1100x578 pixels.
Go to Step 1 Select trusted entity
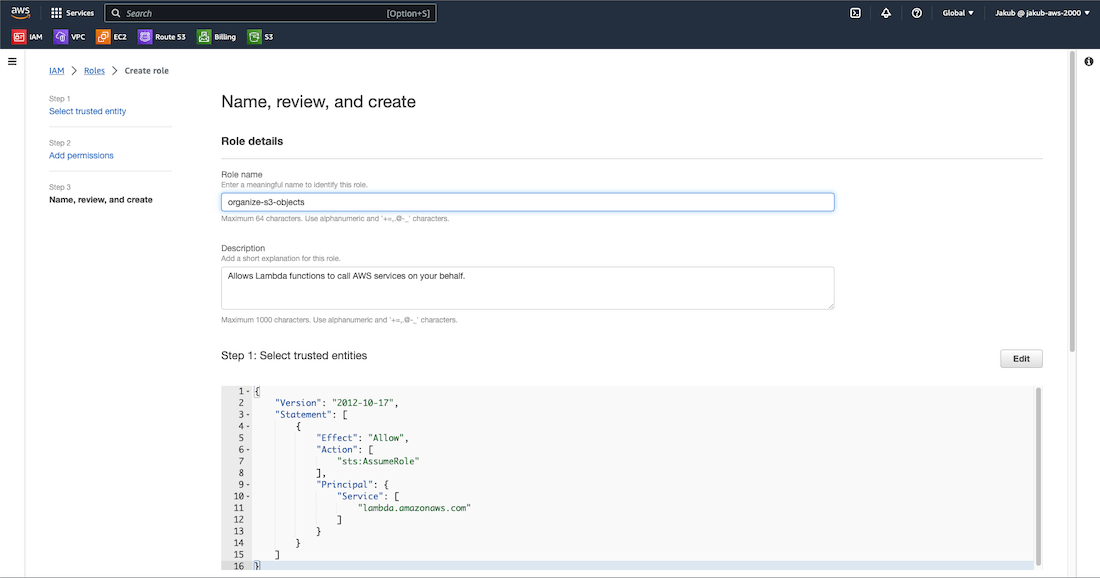pos(88,111)
